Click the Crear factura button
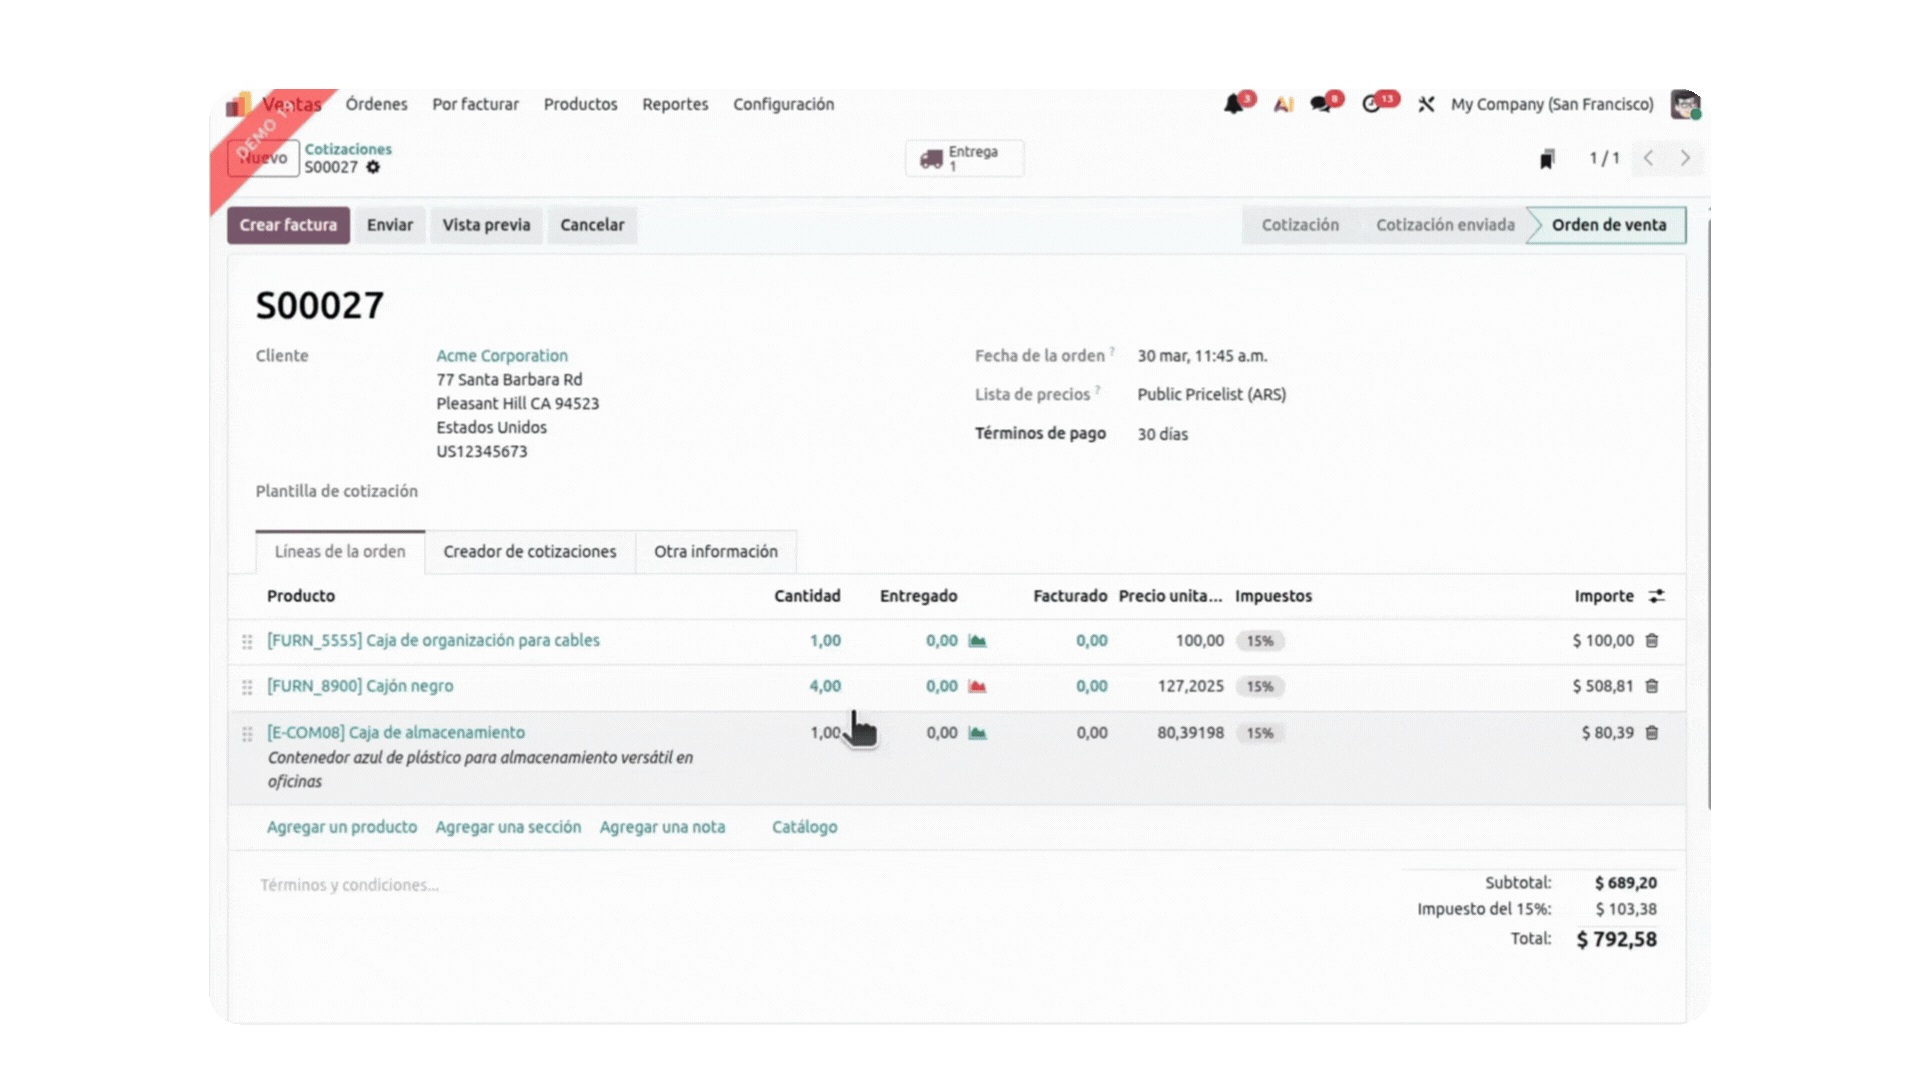Viewport: 1920px width, 1080px height. pos(288,225)
